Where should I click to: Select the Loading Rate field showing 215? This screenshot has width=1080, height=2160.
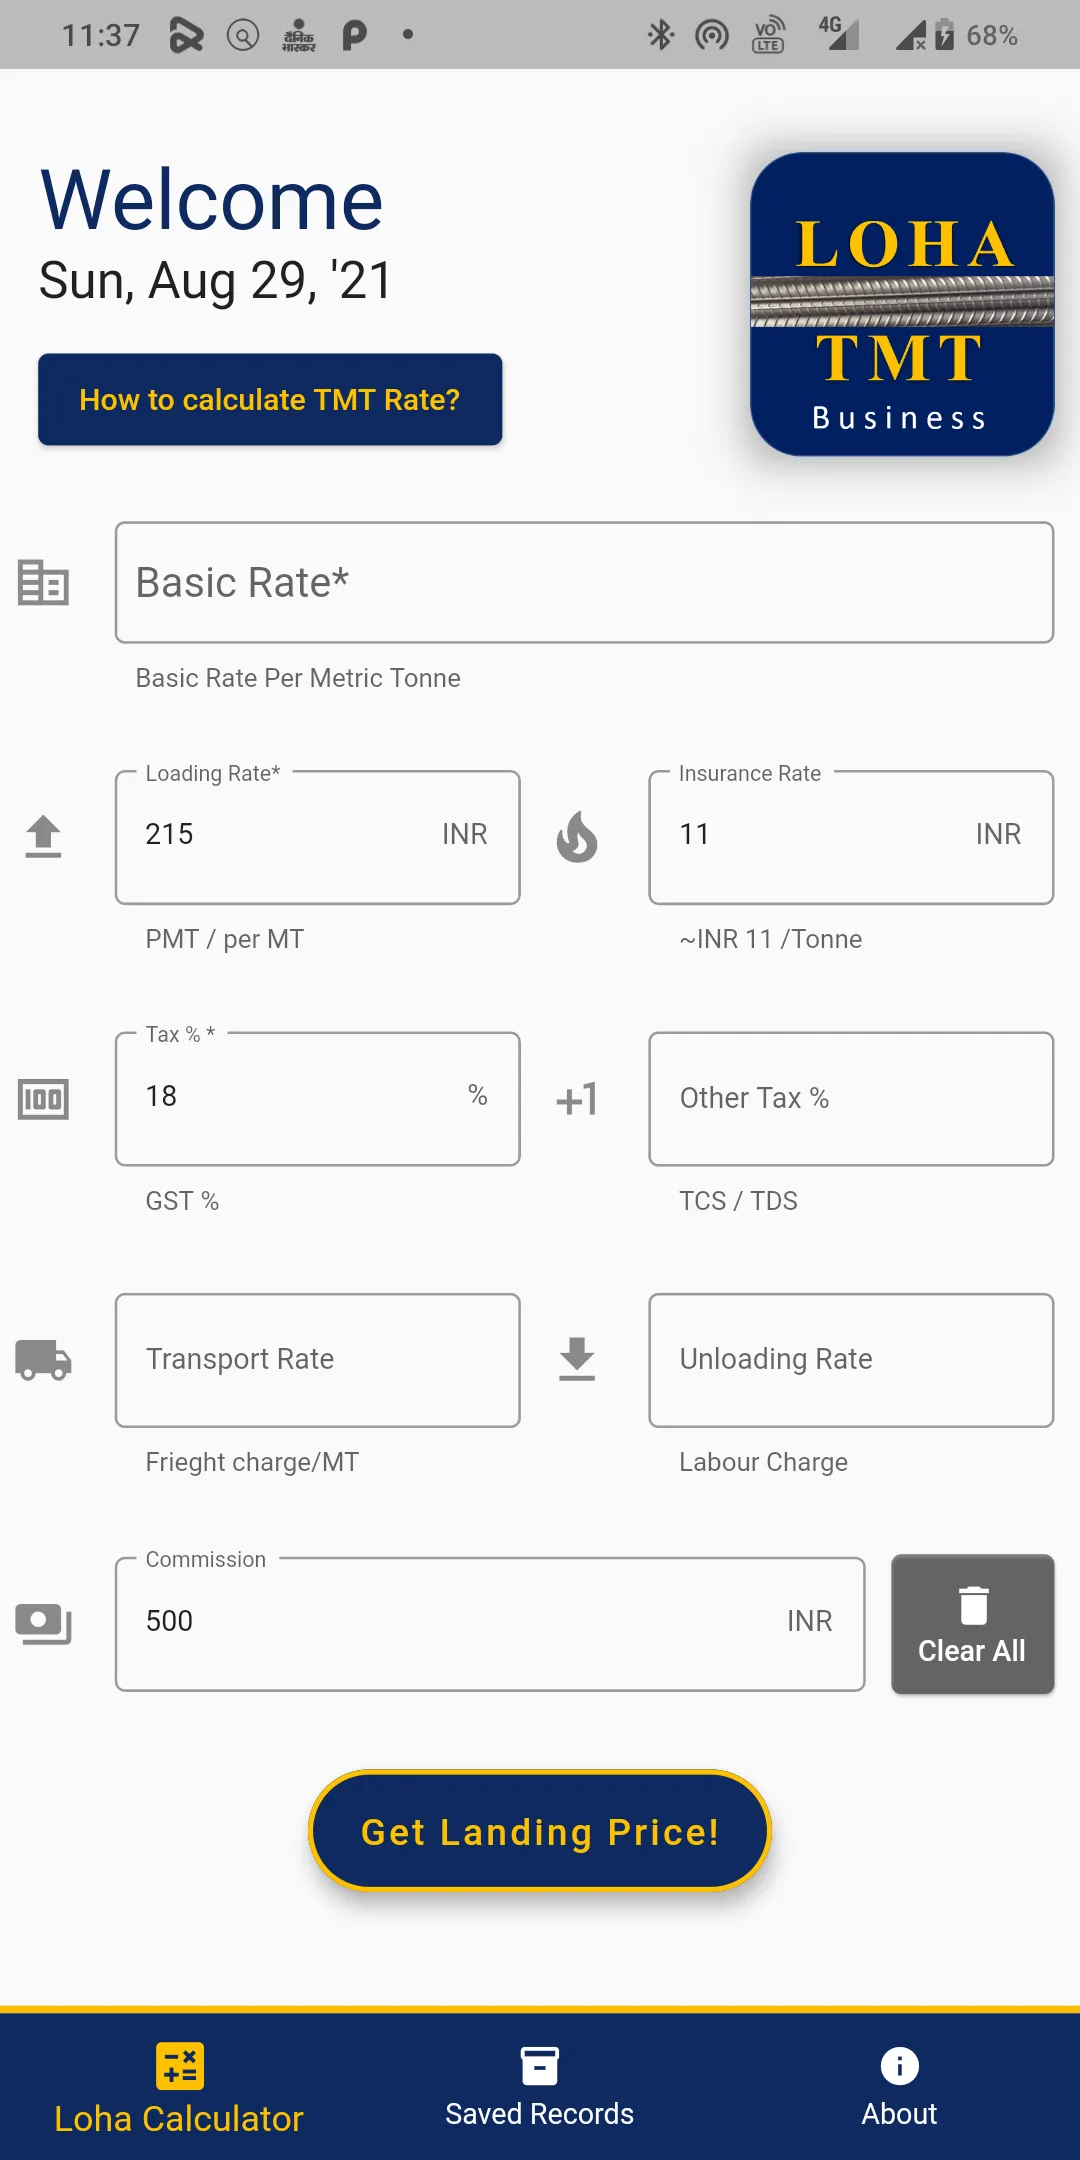318,837
